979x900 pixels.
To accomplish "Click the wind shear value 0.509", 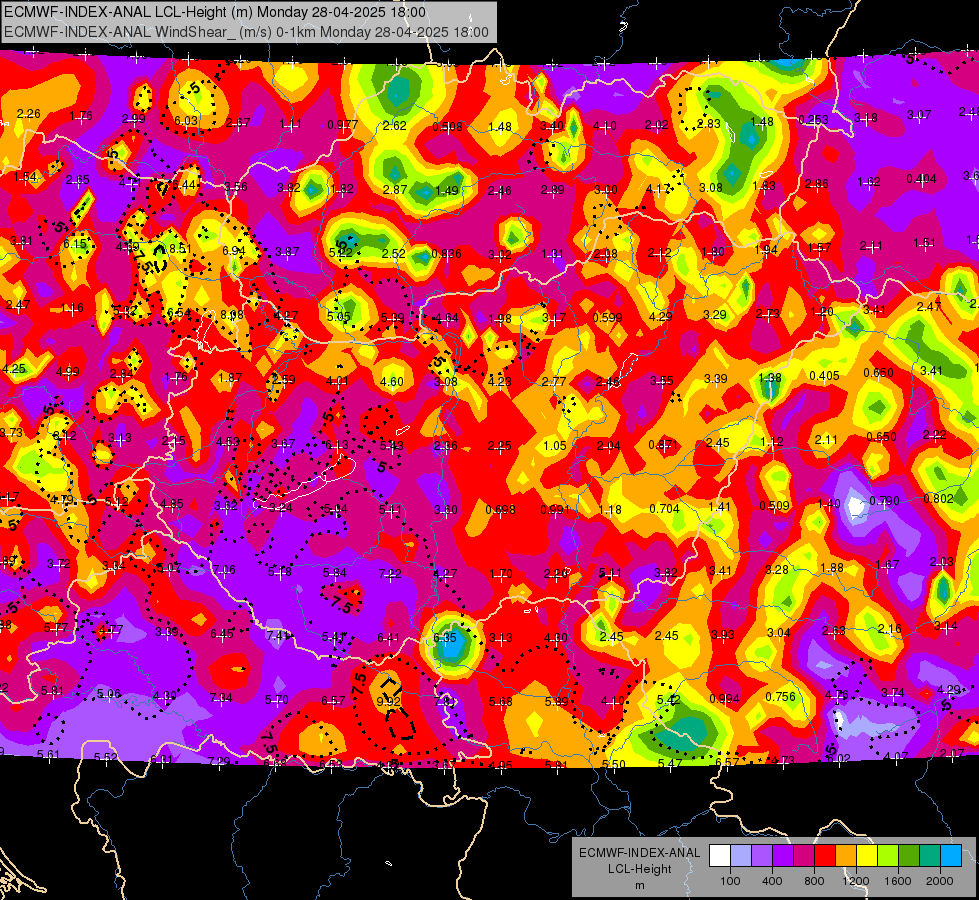I will tap(774, 505).
